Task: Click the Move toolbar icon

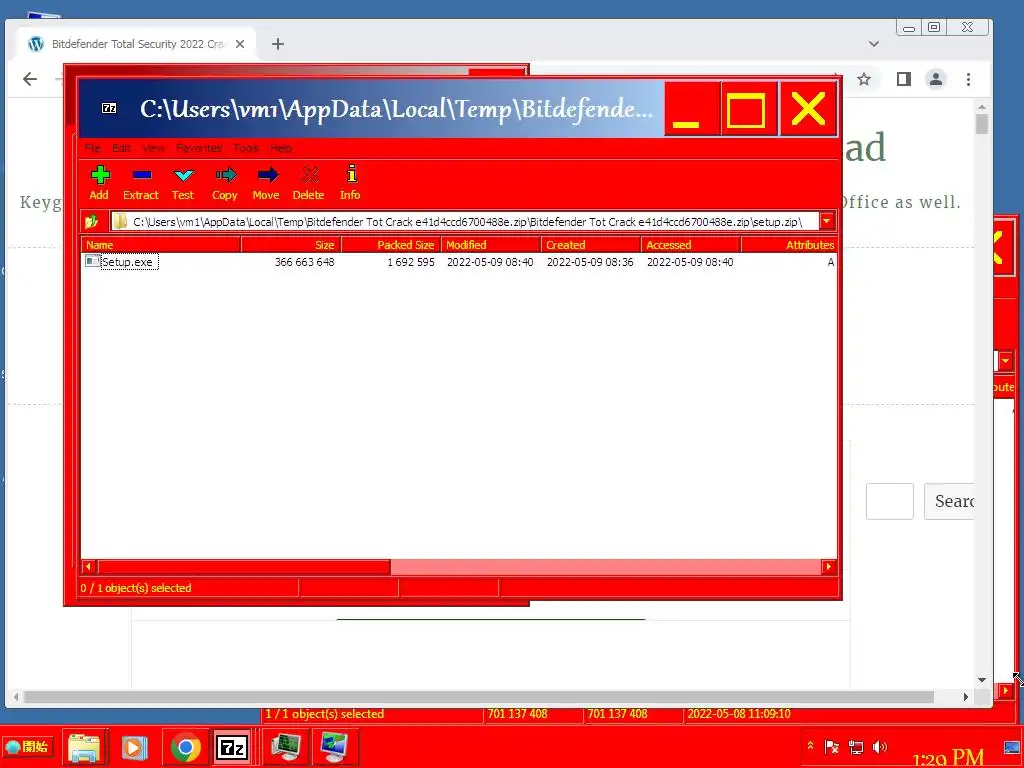Action: (267, 176)
